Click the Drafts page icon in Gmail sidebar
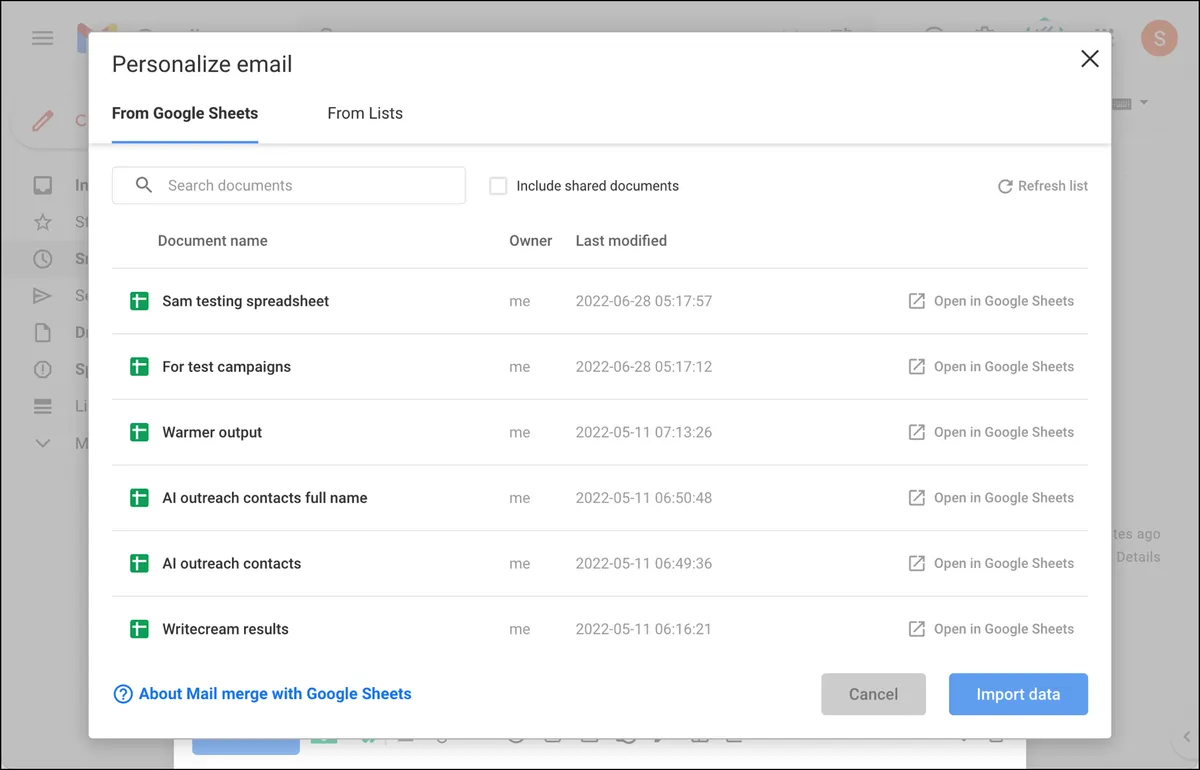The image size is (1200, 770). [42, 333]
